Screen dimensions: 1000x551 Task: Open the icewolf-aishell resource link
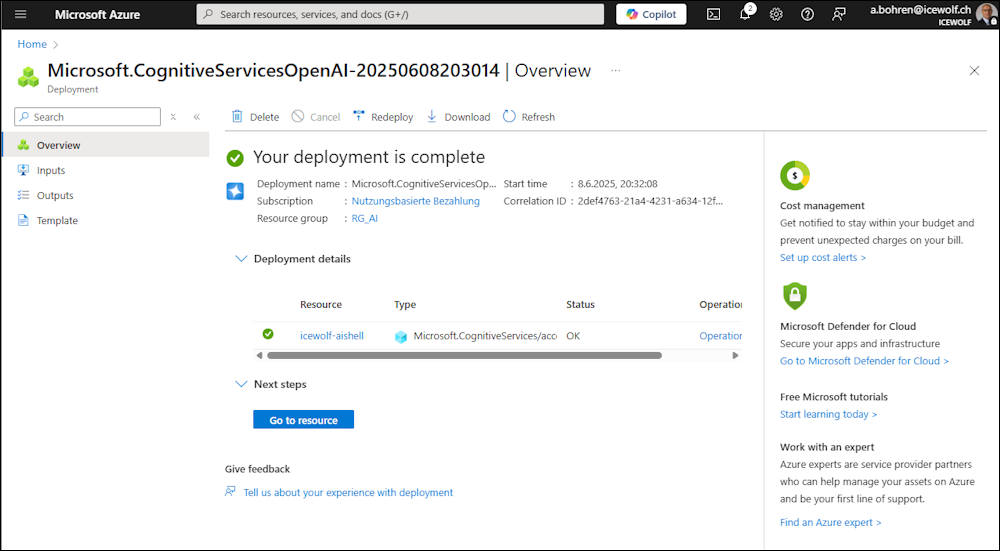click(332, 335)
